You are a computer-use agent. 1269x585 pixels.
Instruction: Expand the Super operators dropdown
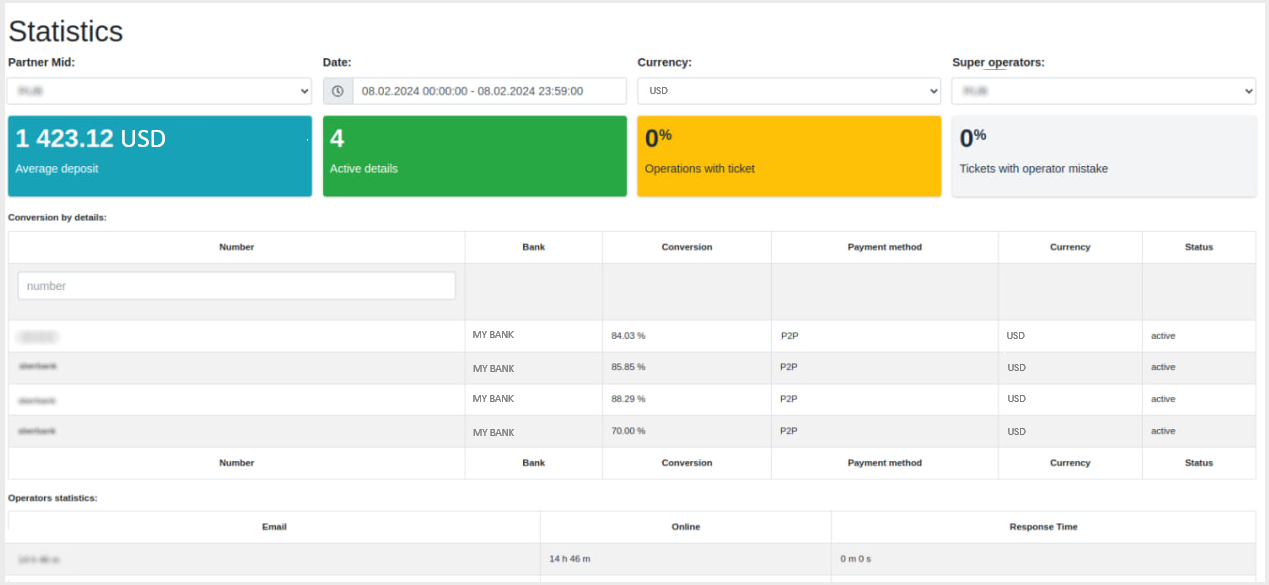(1104, 91)
